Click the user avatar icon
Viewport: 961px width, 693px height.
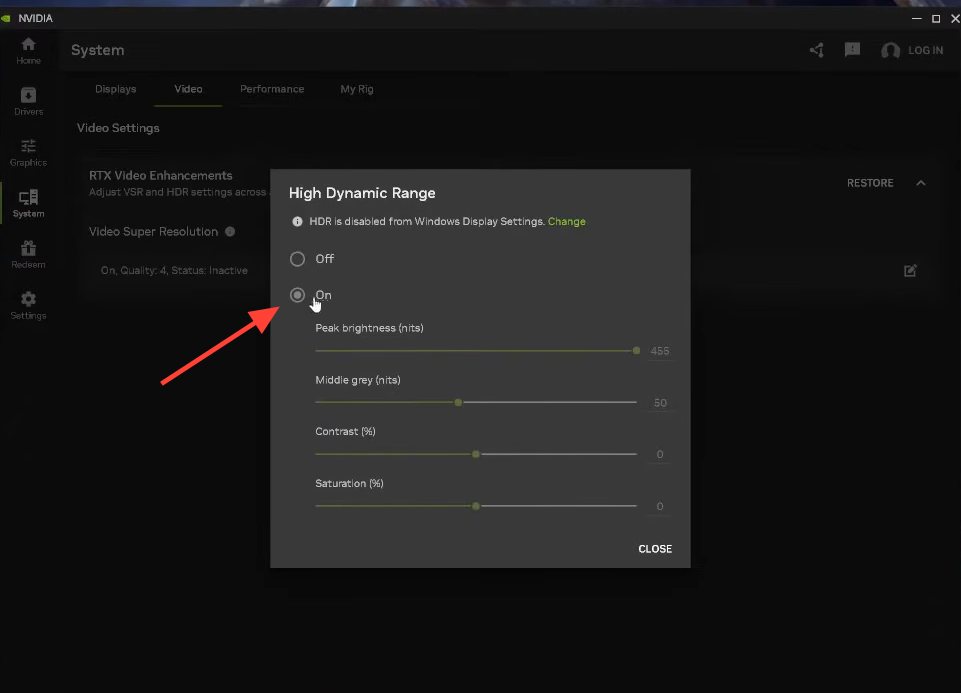click(x=890, y=50)
